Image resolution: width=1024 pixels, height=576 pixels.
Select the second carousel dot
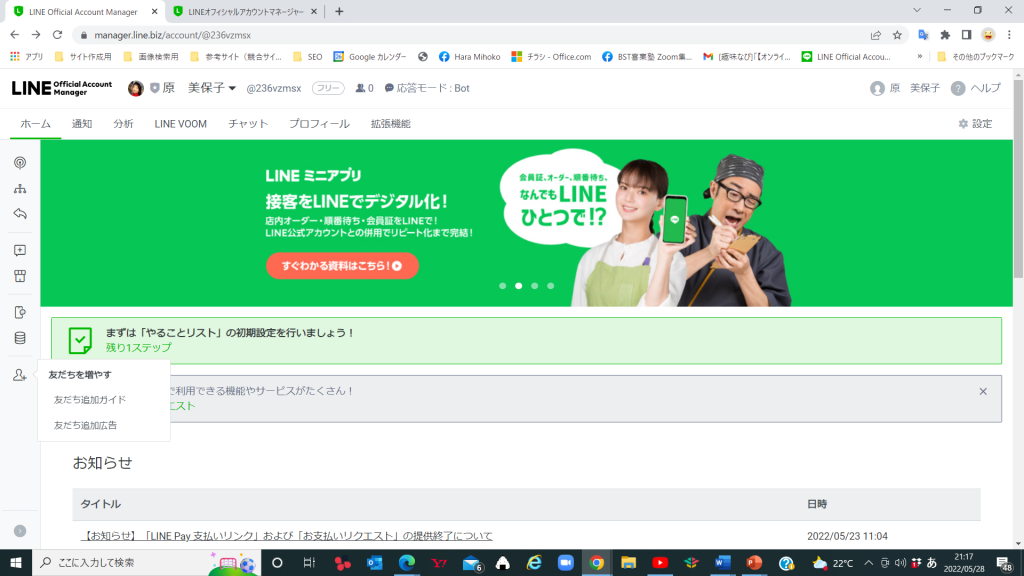pyautogui.click(x=519, y=286)
